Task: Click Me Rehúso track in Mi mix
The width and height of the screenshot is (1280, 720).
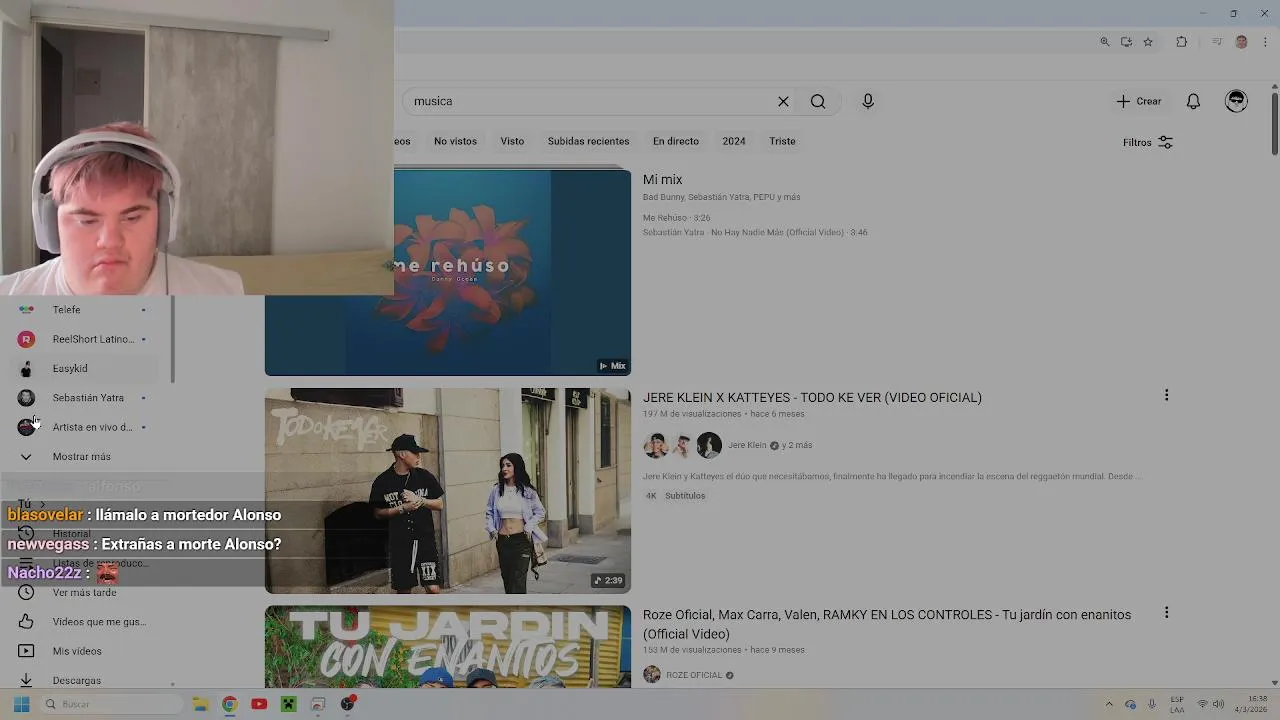Action: pyautogui.click(x=676, y=217)
